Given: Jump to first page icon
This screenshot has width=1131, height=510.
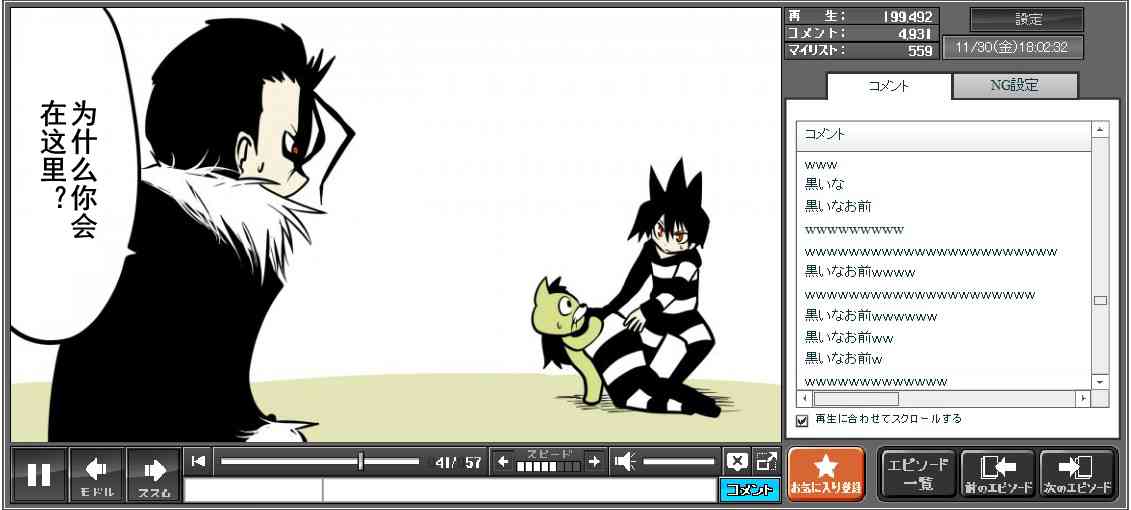Looking at the screenshot, I should click(x=198, y=461).
